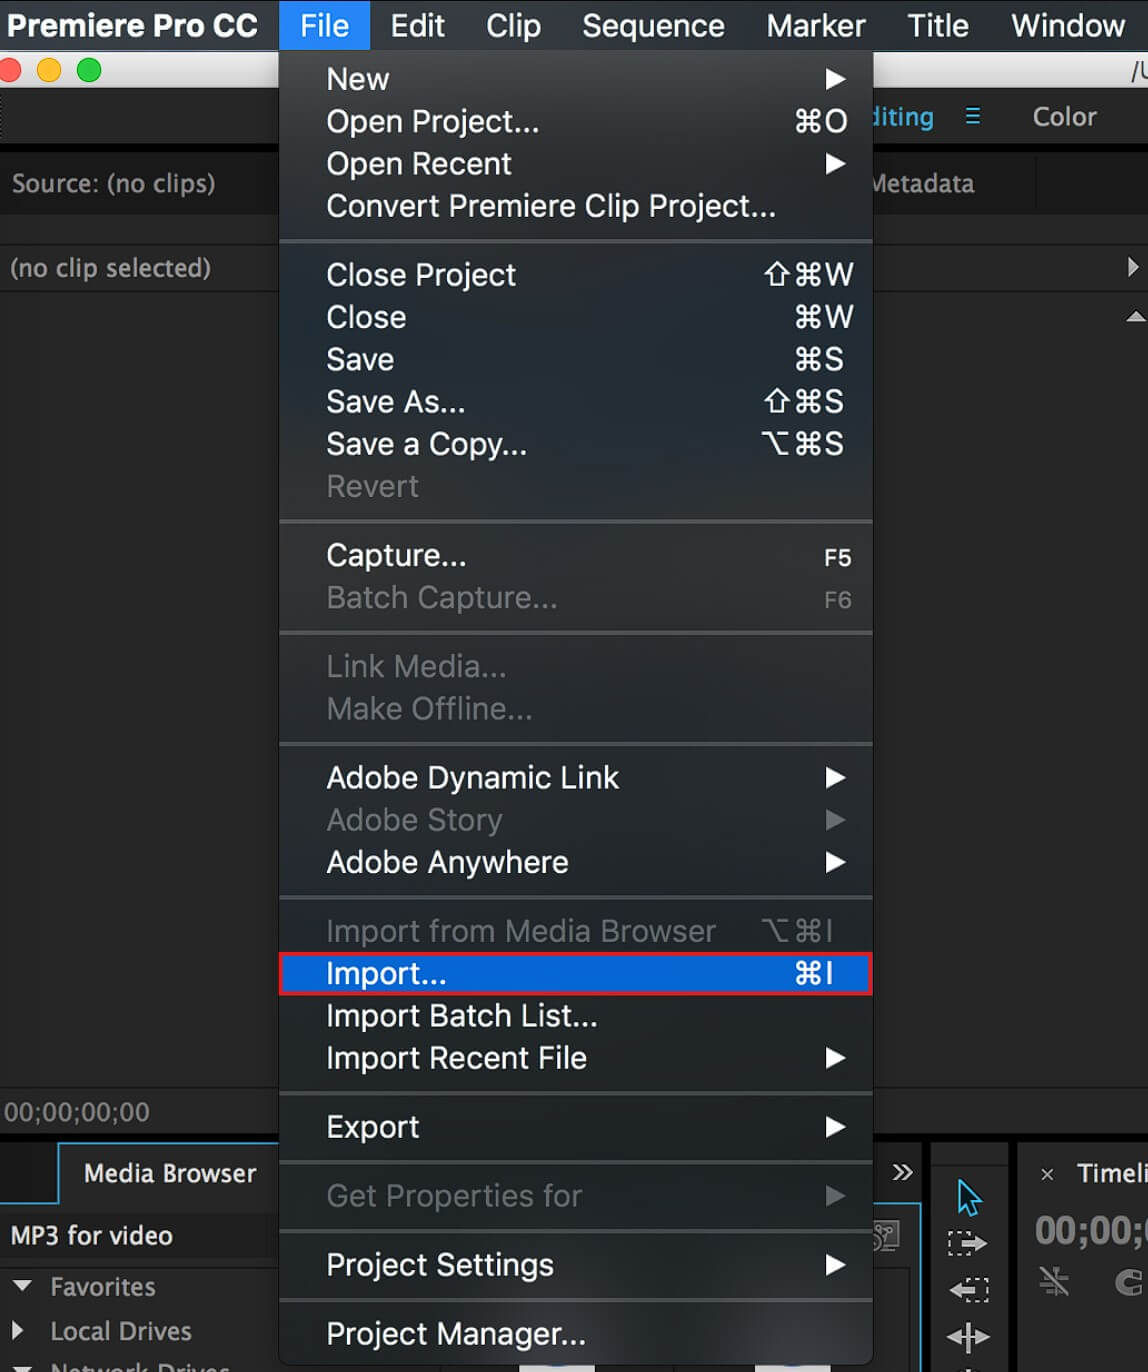1148x1372 pixels.
Task: Collapse the Favorites tree in Media Browser
Action: (x=22, y=1286)
